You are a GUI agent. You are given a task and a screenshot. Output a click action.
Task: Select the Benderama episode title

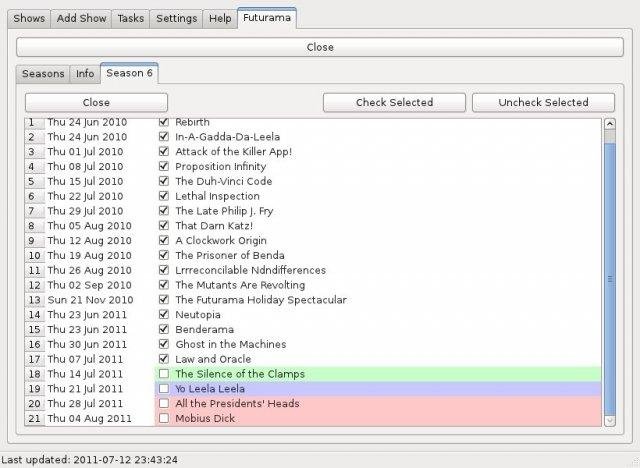[x=204, y=329]
